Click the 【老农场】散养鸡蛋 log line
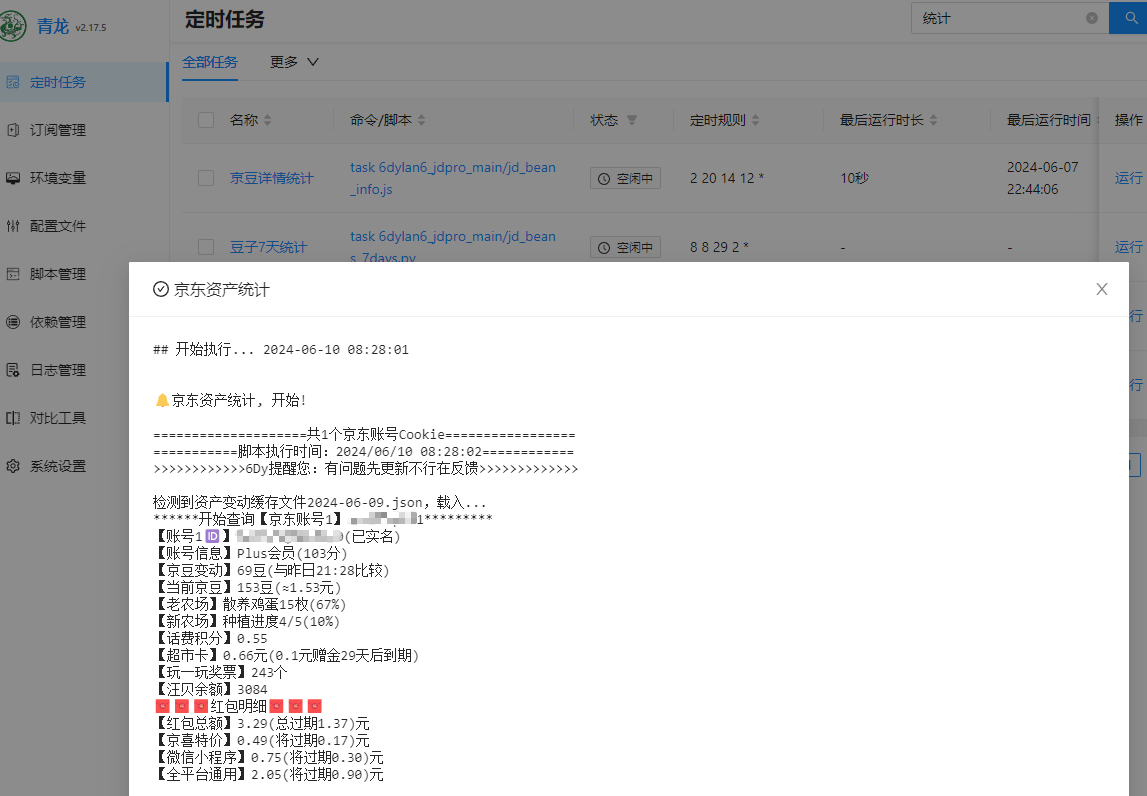Screen dimensions: 1147x796 click(249, 604)
